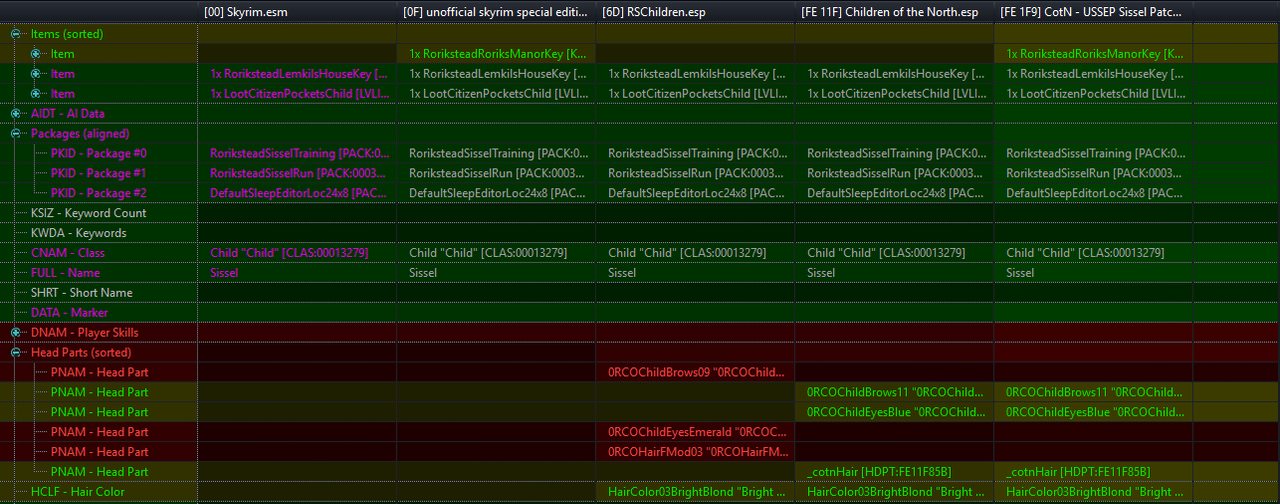Click DefaultSleepEditorLoc24x8 in the Skyrim.esm column
The height and width of the screenshot is (504, 1280).
pyautogui.click(x=298, y=194)
